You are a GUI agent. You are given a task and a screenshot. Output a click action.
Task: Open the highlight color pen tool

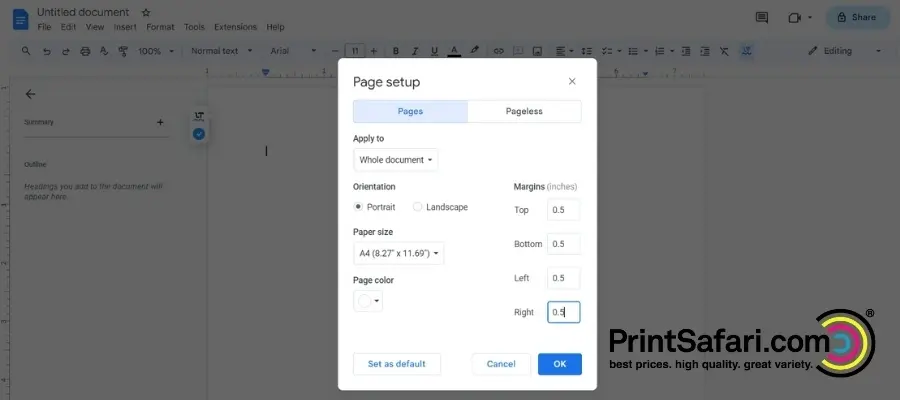click(x=474, y=51)
